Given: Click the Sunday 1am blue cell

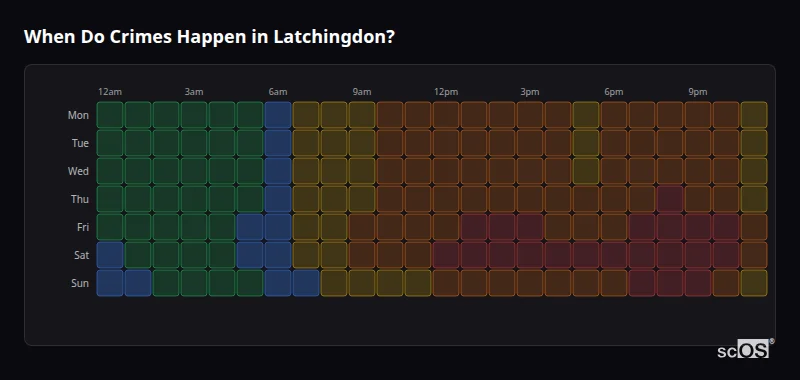Looking at the screenshot, I should (x=138, y=283).
